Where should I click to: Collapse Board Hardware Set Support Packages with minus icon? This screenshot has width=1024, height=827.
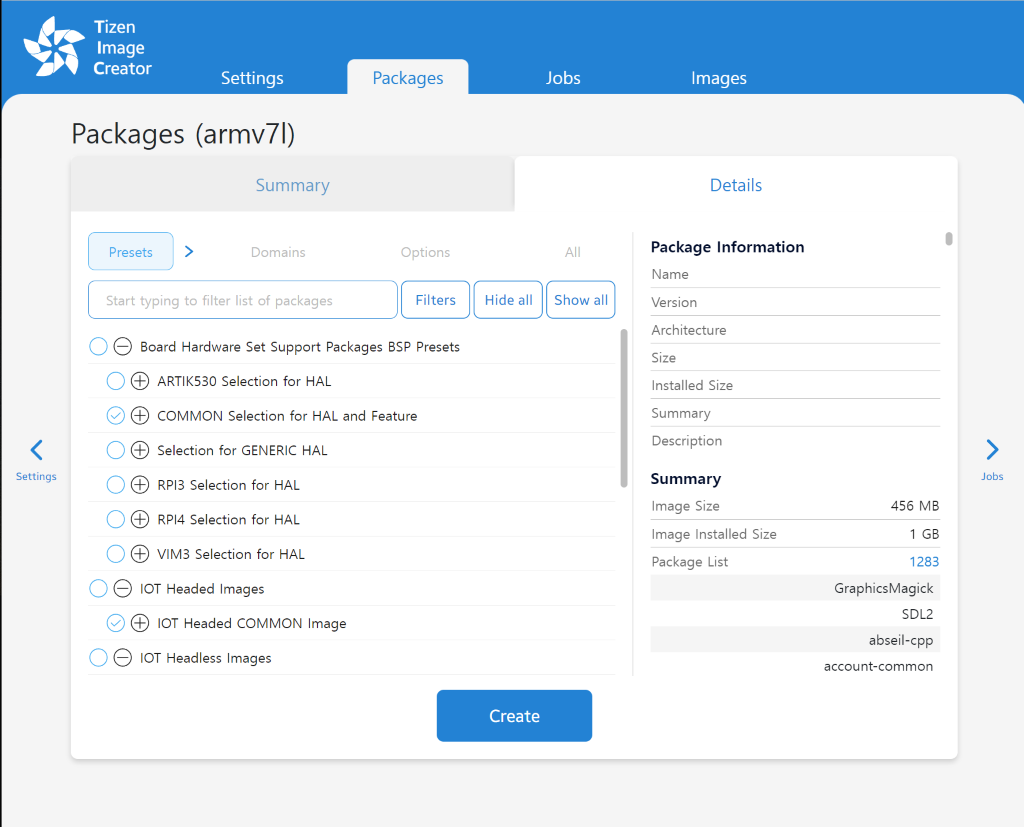122,346
